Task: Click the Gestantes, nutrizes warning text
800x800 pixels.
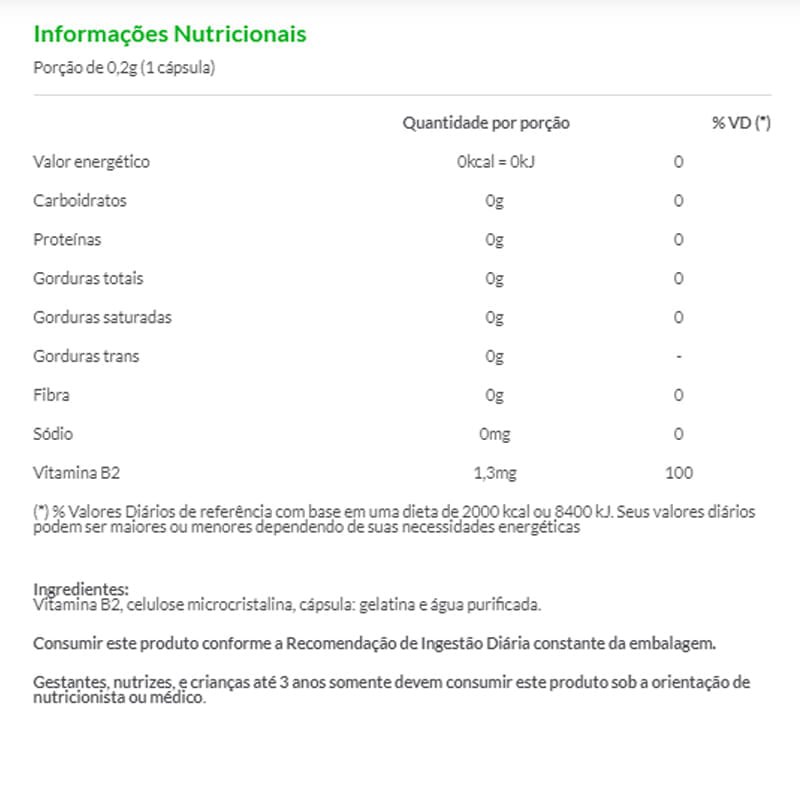Action: (x=391, y=690)
